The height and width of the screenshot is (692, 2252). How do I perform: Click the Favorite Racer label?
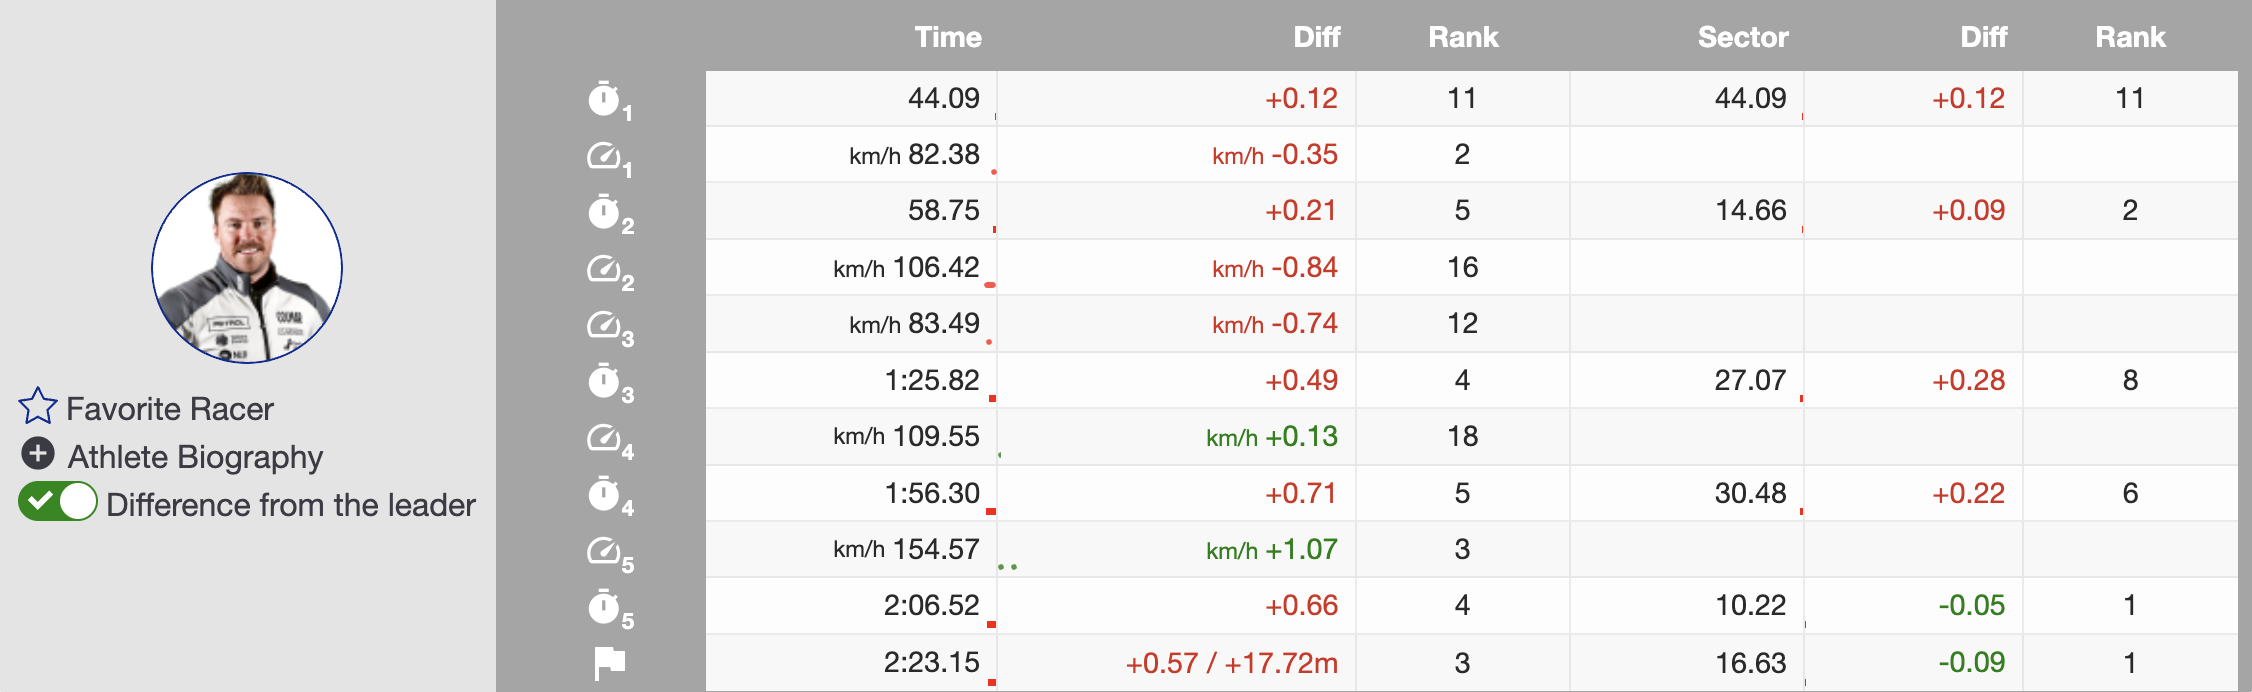click(169, 409)
